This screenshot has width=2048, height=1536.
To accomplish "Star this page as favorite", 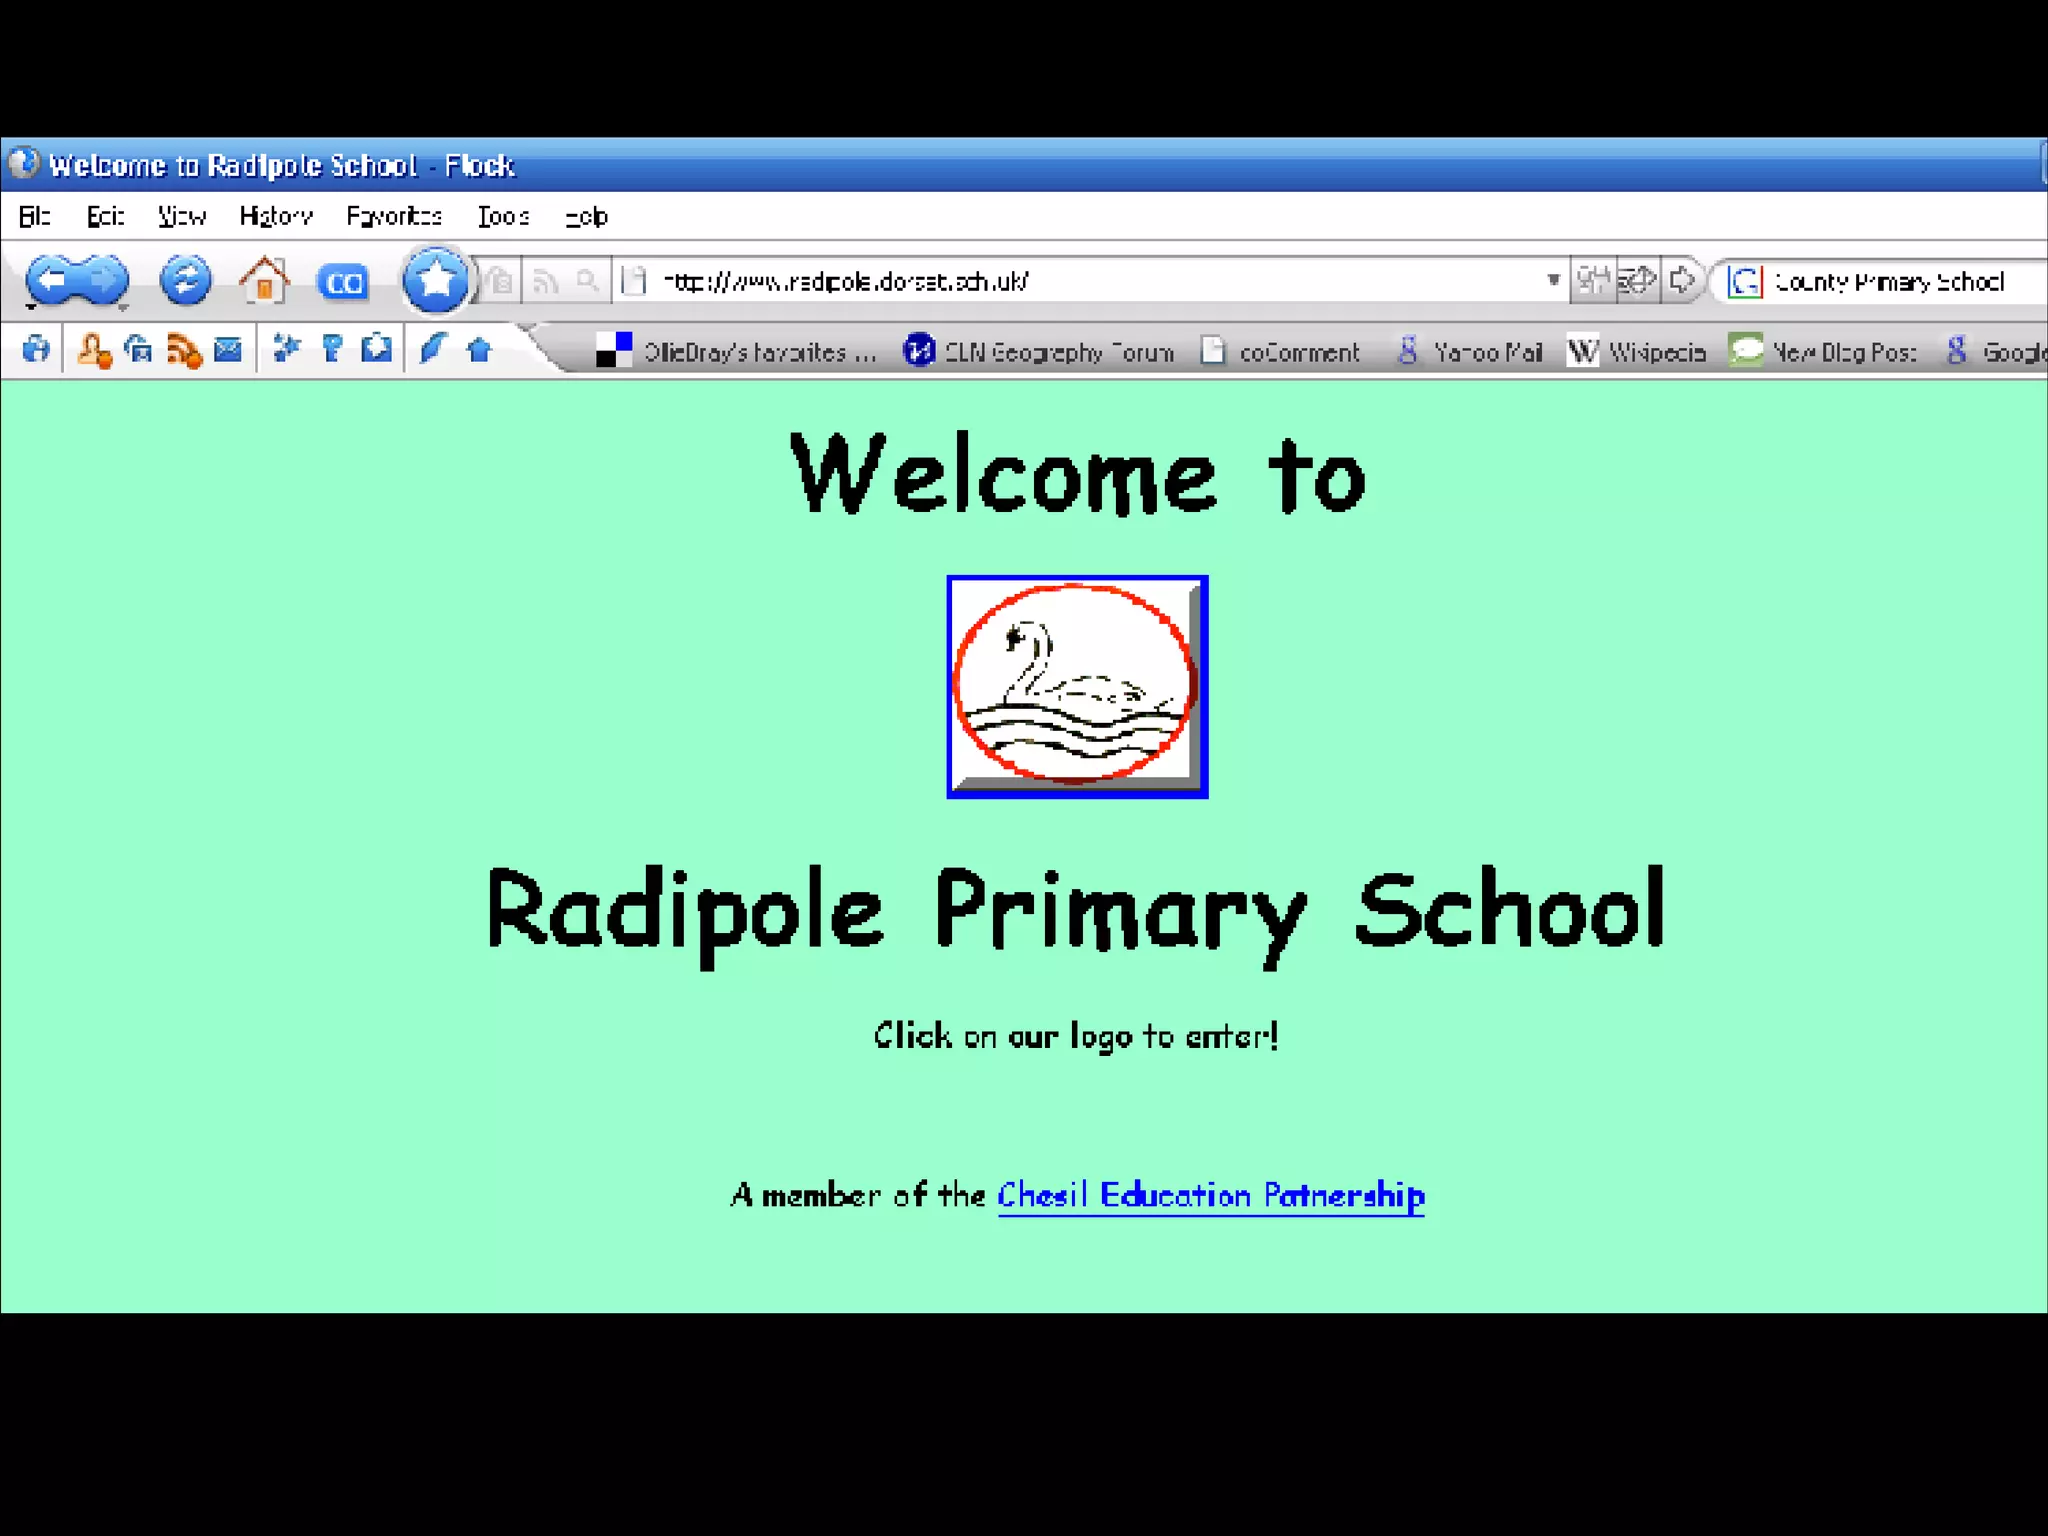I will point(435,280).
